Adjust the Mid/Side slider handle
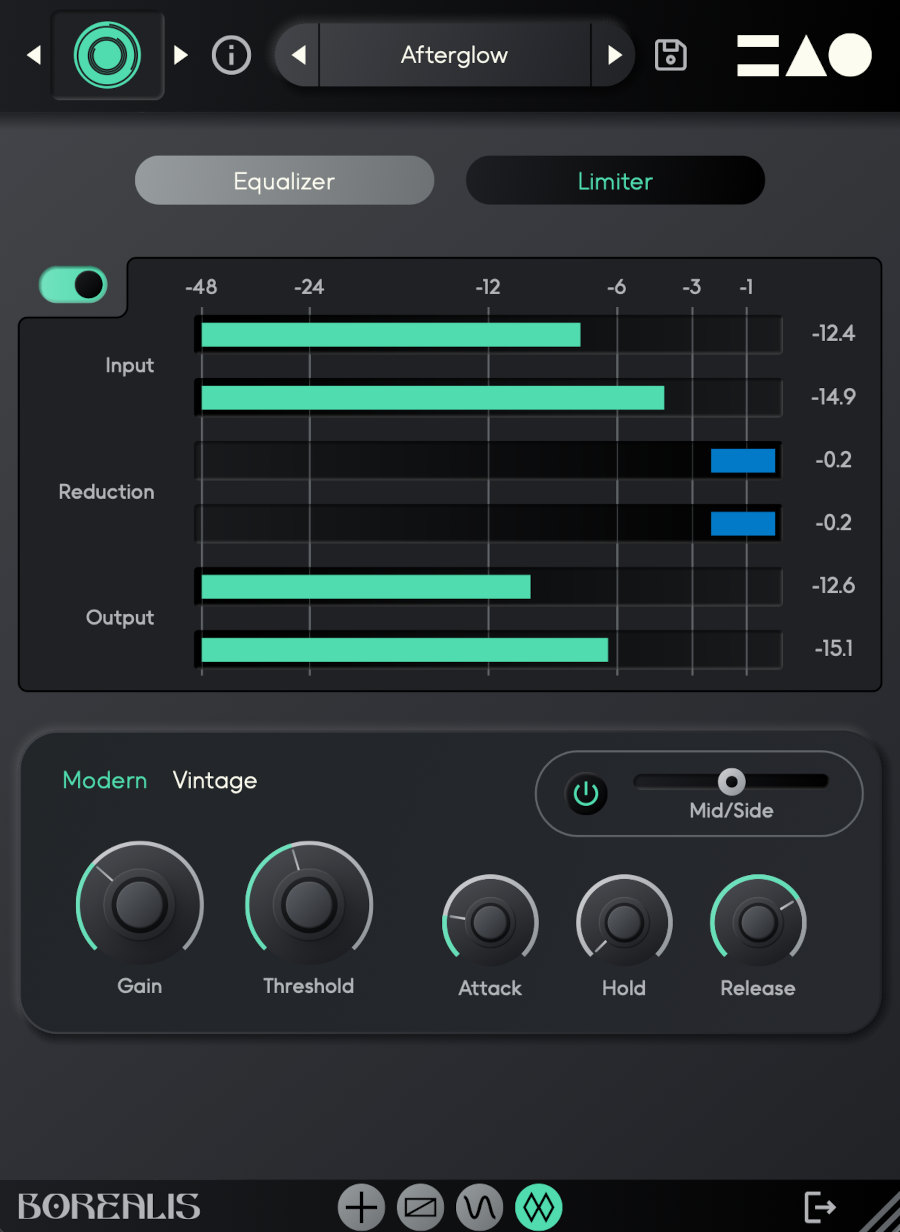 731,781
